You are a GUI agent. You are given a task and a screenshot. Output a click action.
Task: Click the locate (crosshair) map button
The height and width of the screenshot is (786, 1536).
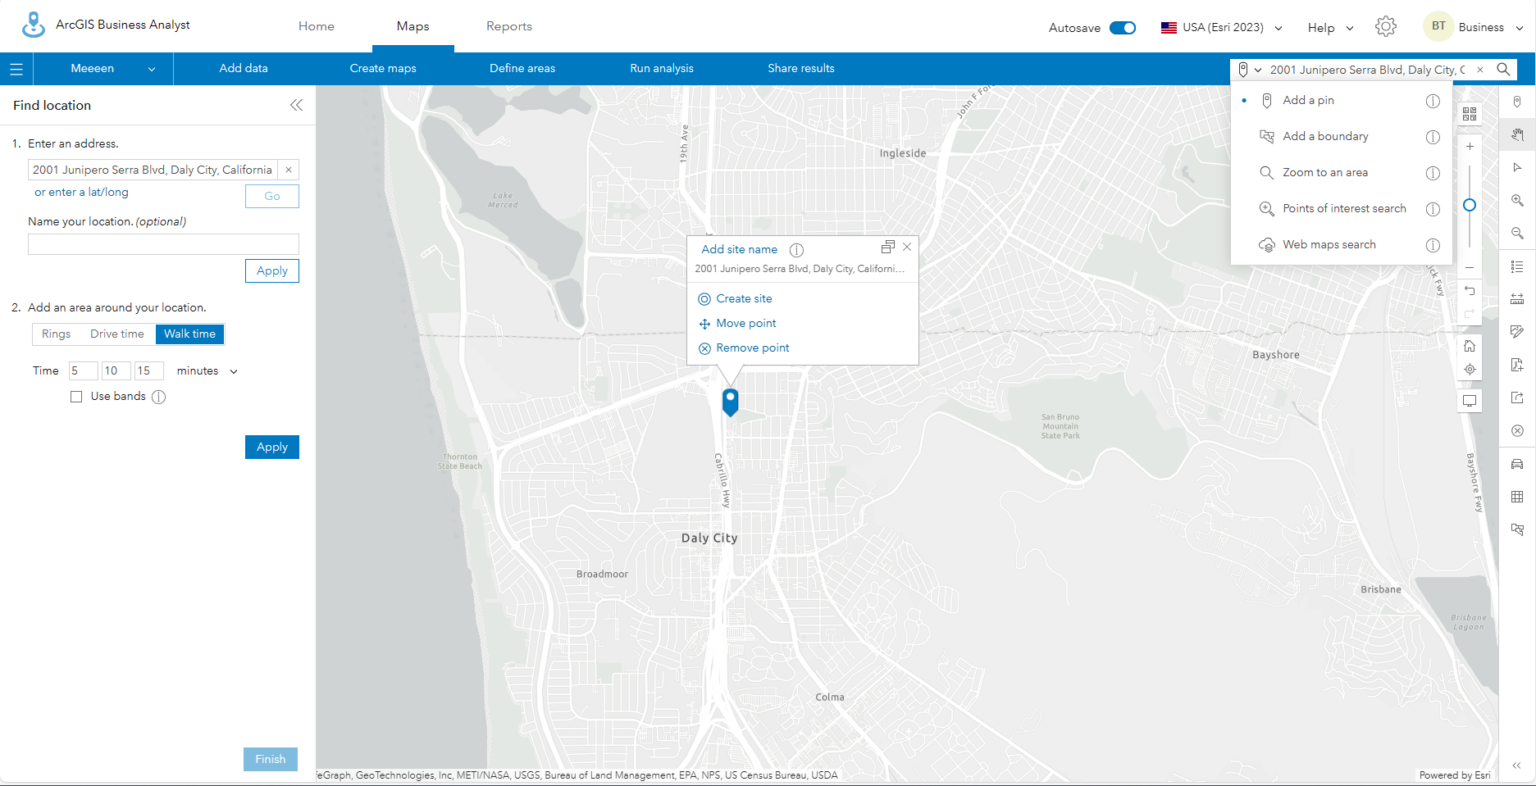coord(1469,370)
